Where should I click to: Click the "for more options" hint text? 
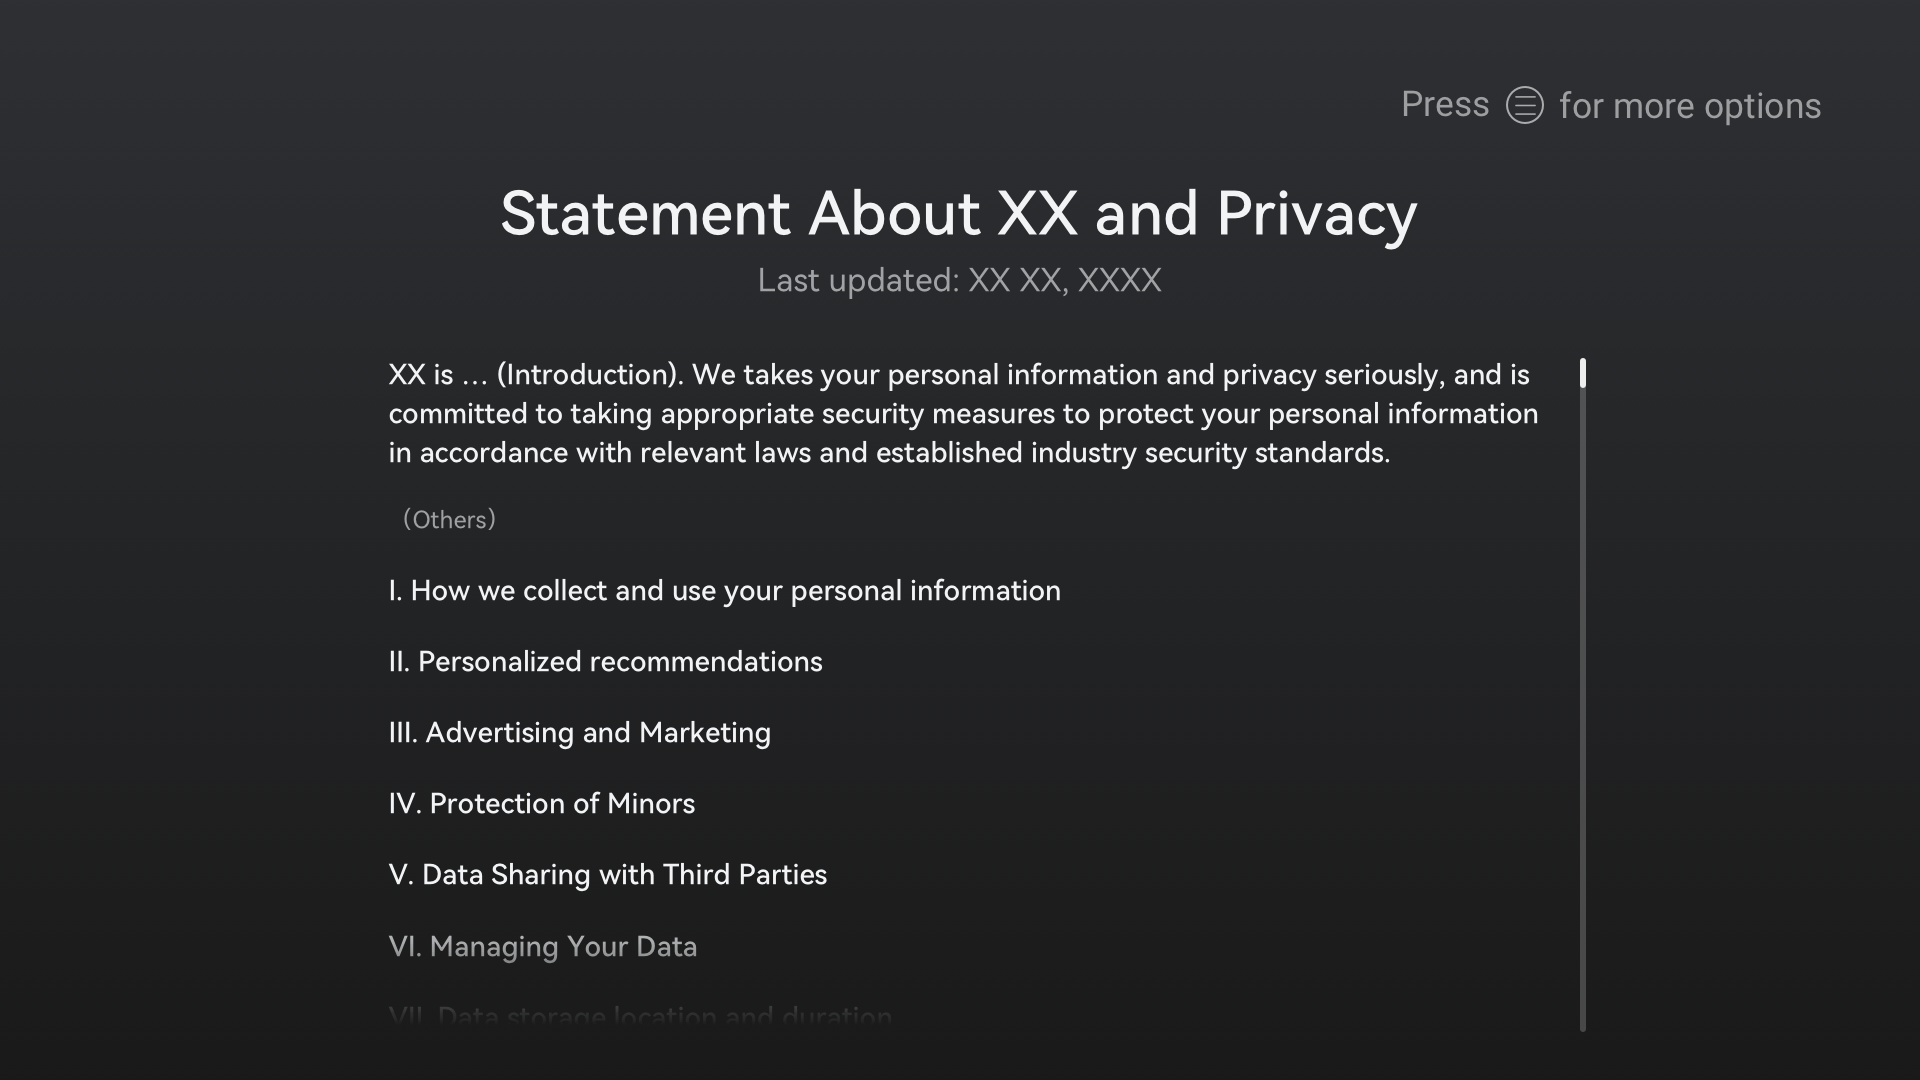pyautogui.click(x=1690, y=106)
